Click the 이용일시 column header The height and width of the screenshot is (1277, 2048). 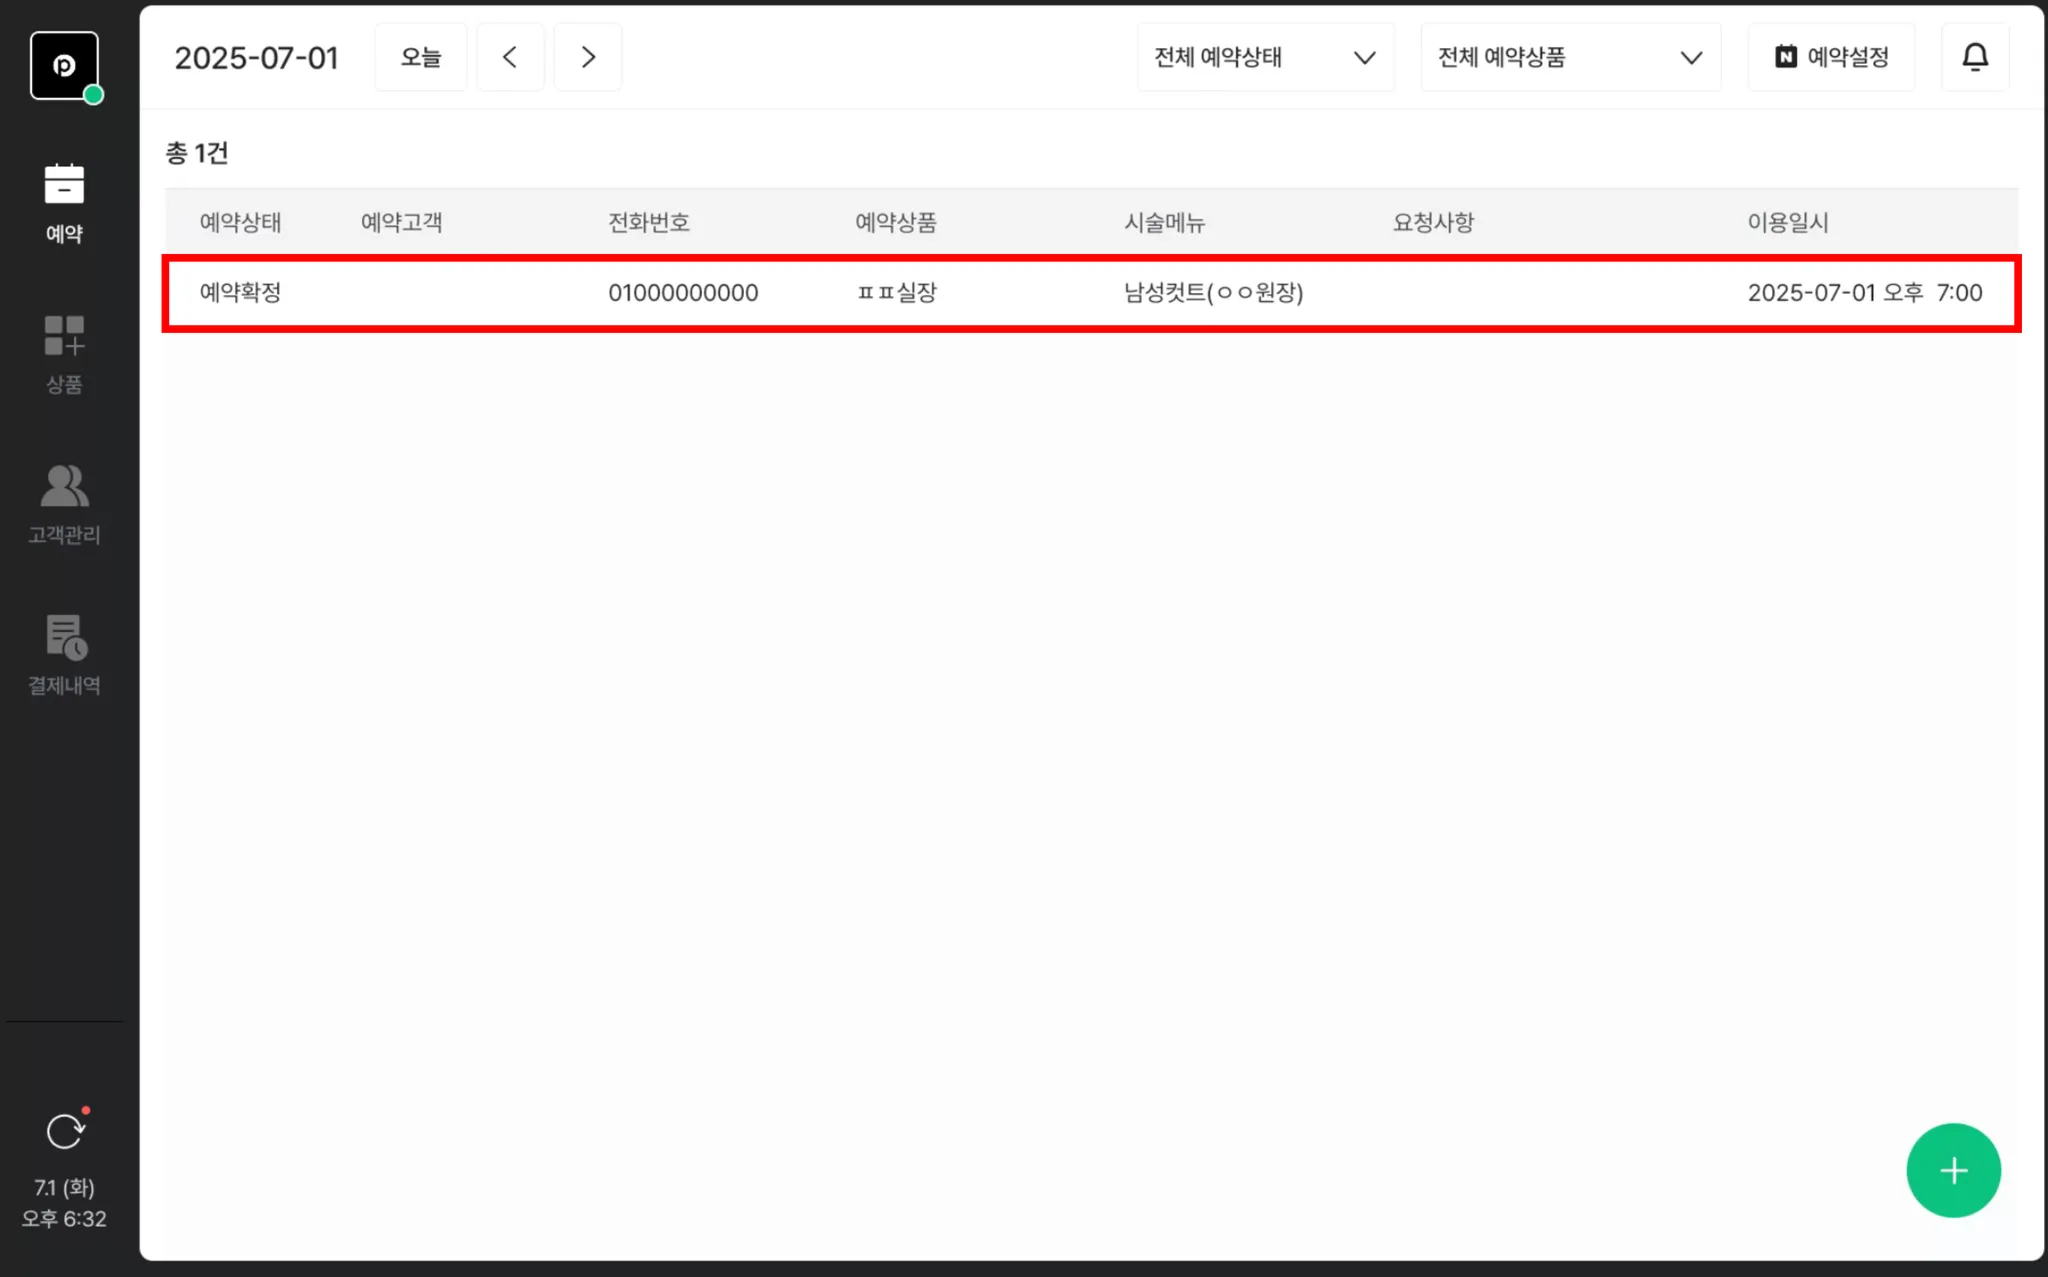pyautogui.click(x=1787, y=222)
